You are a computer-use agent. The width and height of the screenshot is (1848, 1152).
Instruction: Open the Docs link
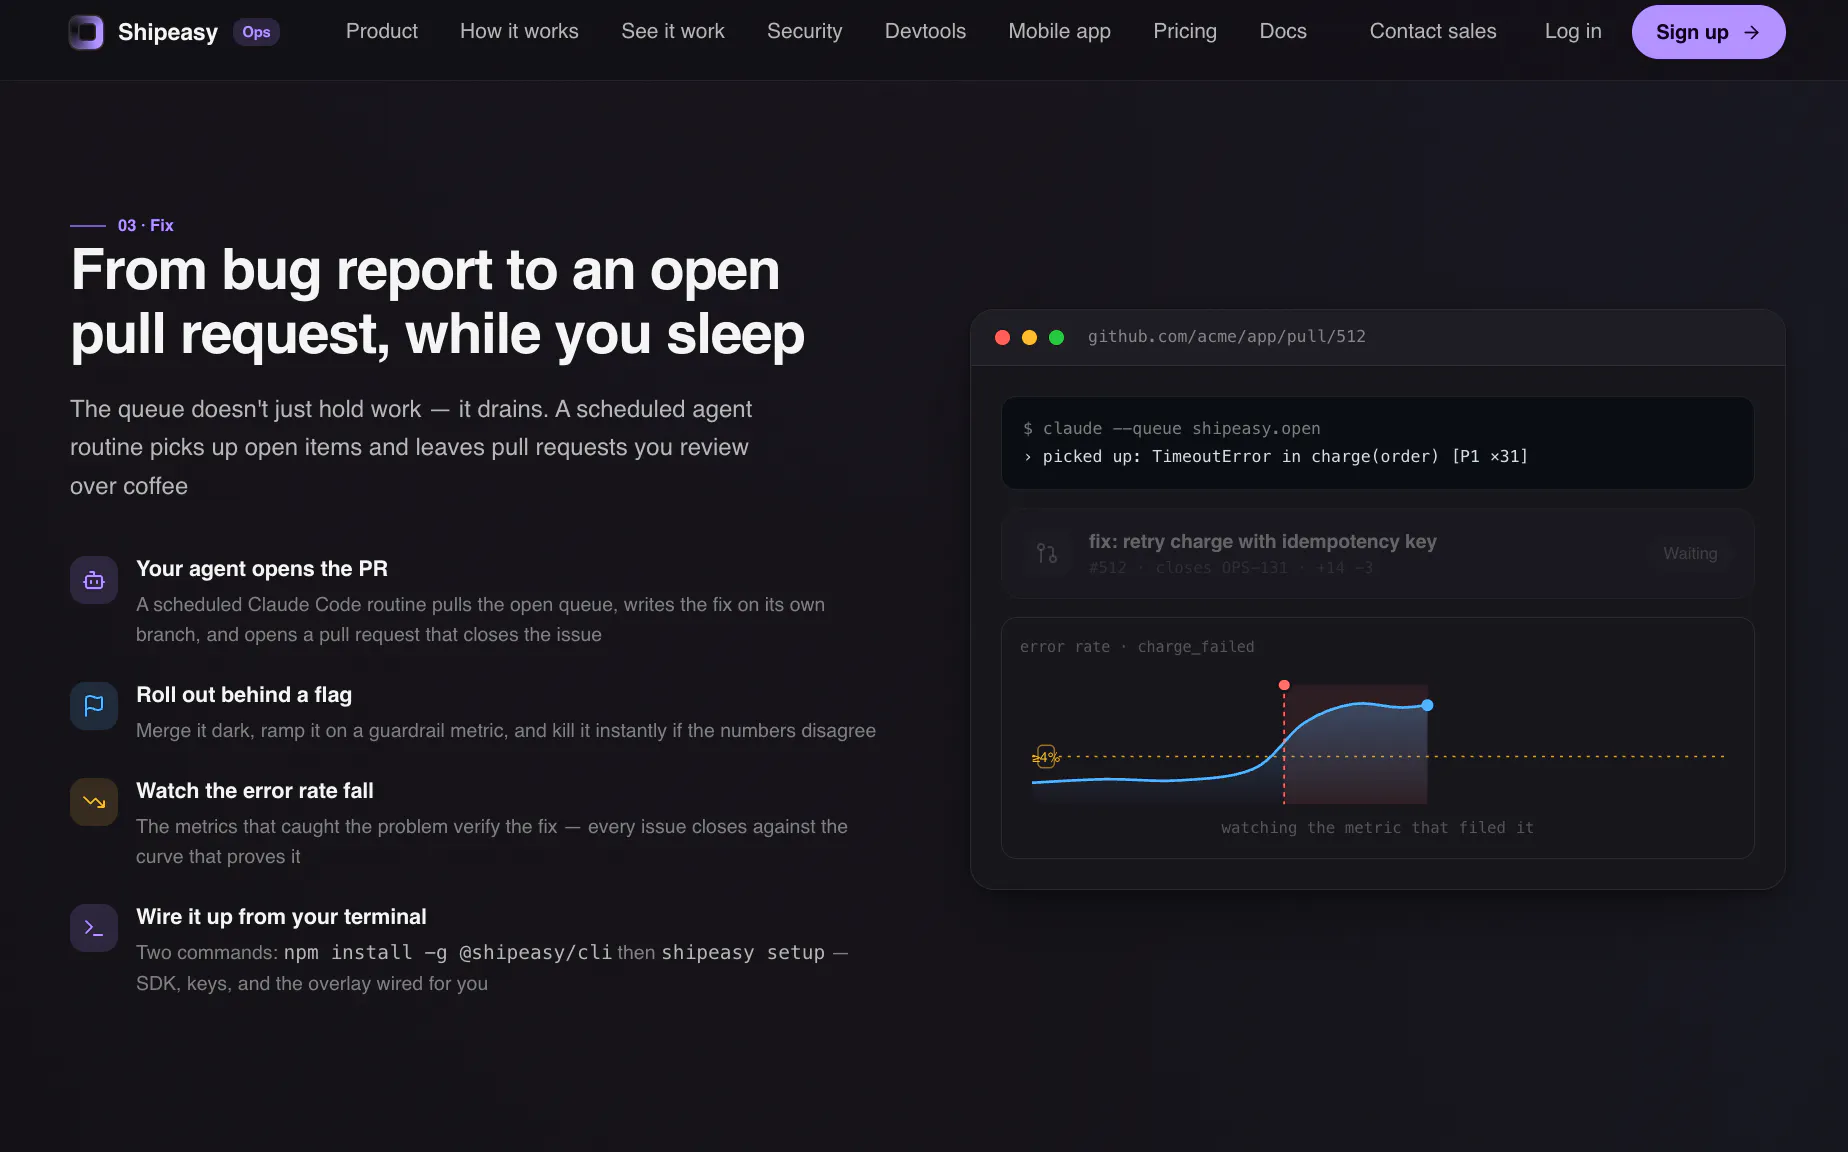[1283, 31]
